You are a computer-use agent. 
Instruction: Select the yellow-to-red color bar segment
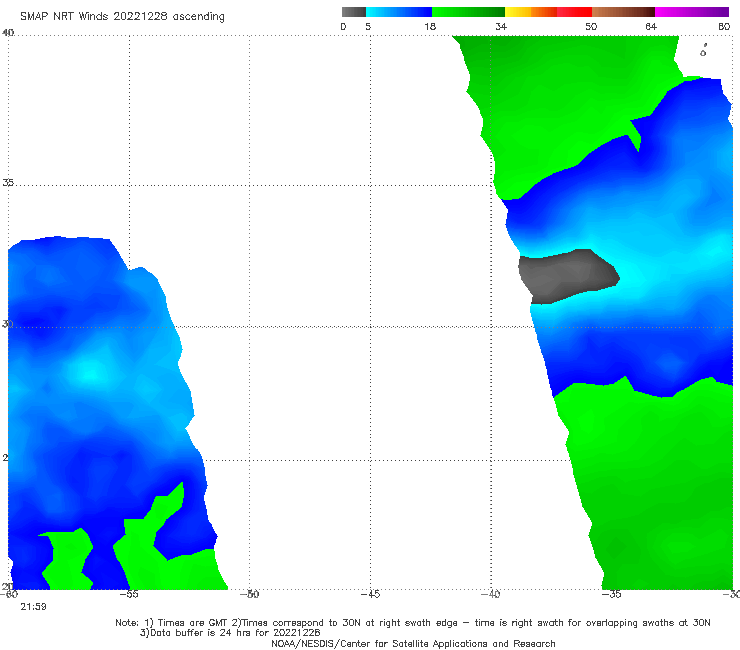548,12
